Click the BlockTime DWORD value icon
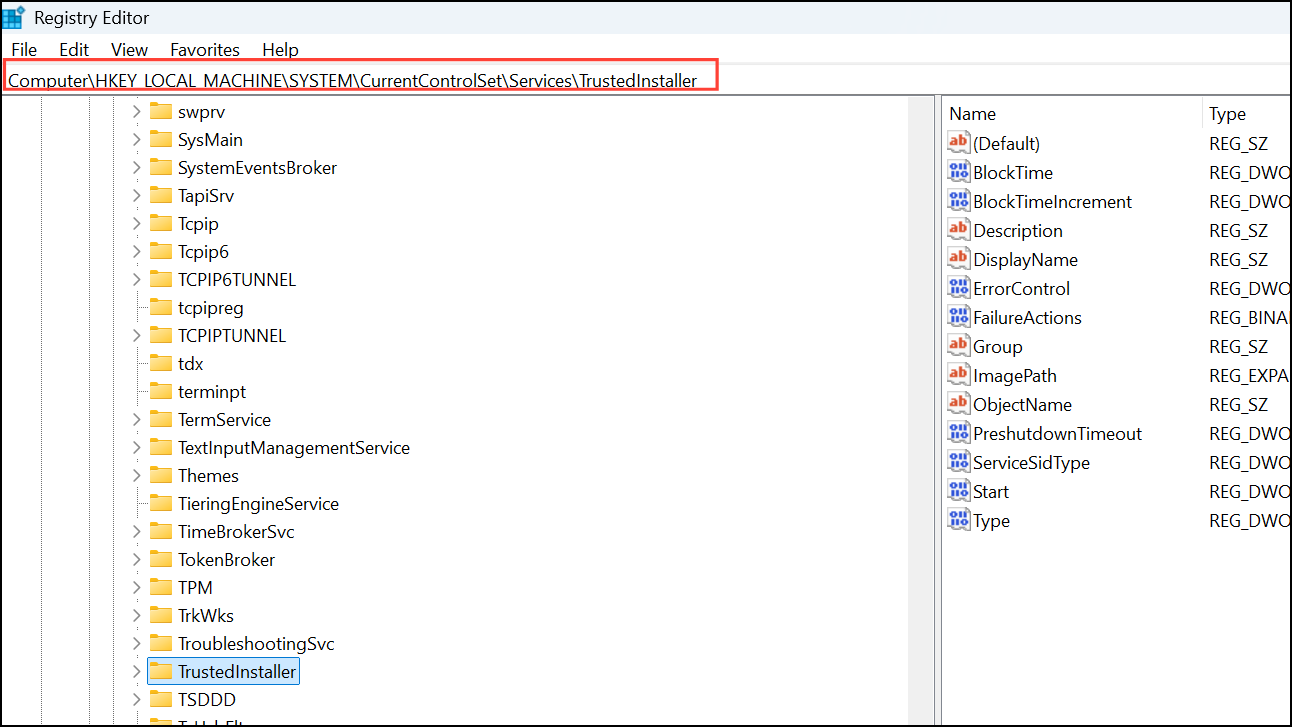The height and width of the screenshot is (727, 1292). pos(959,172)
